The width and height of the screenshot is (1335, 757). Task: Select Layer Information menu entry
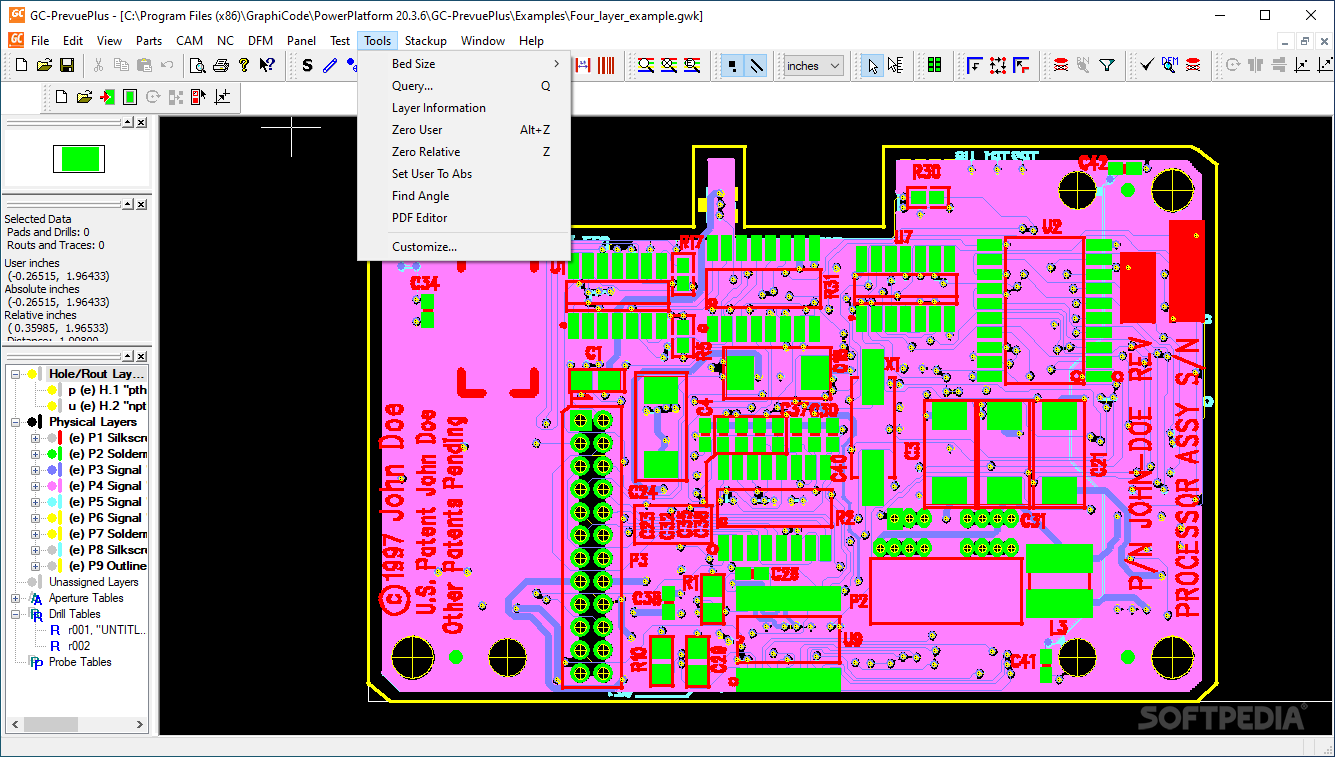click(464, 108)
